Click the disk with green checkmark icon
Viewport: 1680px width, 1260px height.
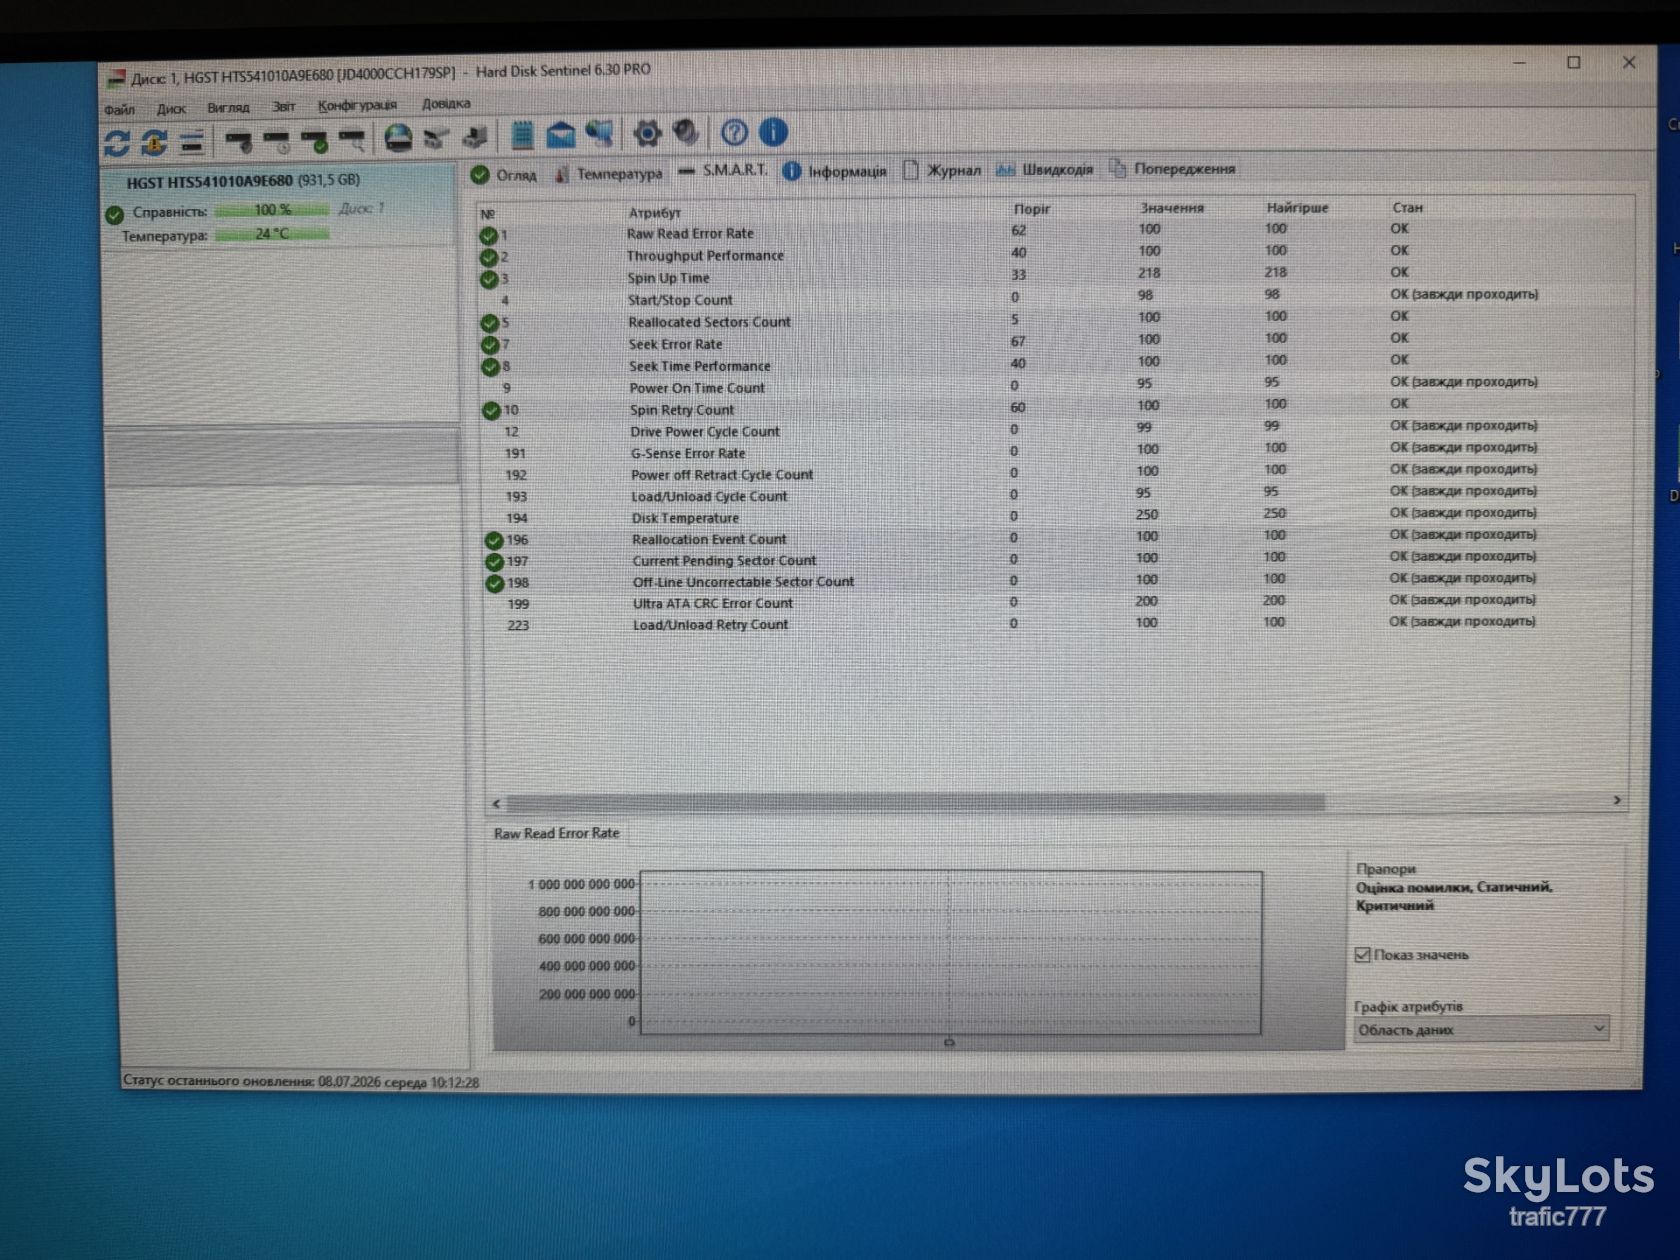(x=315, y=140)
